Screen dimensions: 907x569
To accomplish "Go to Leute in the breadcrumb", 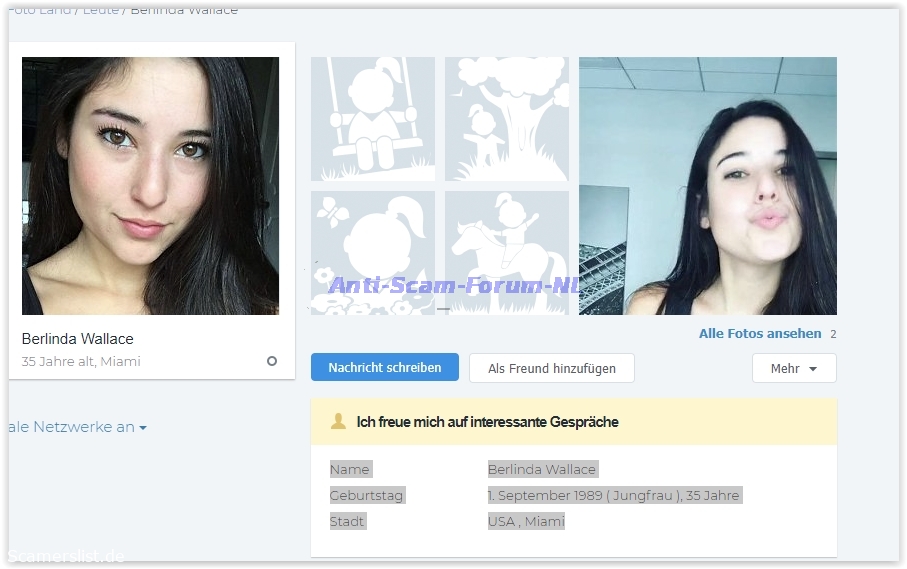I will (x=99, y=10).
